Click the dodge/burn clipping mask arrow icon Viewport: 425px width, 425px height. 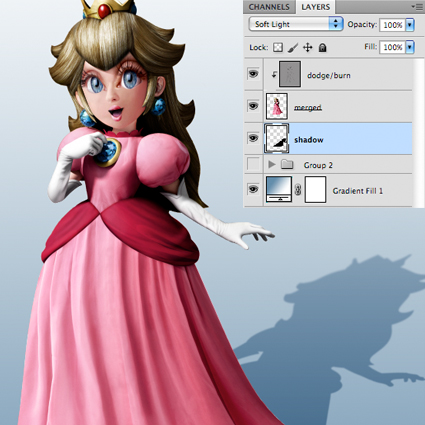point(274,74)
